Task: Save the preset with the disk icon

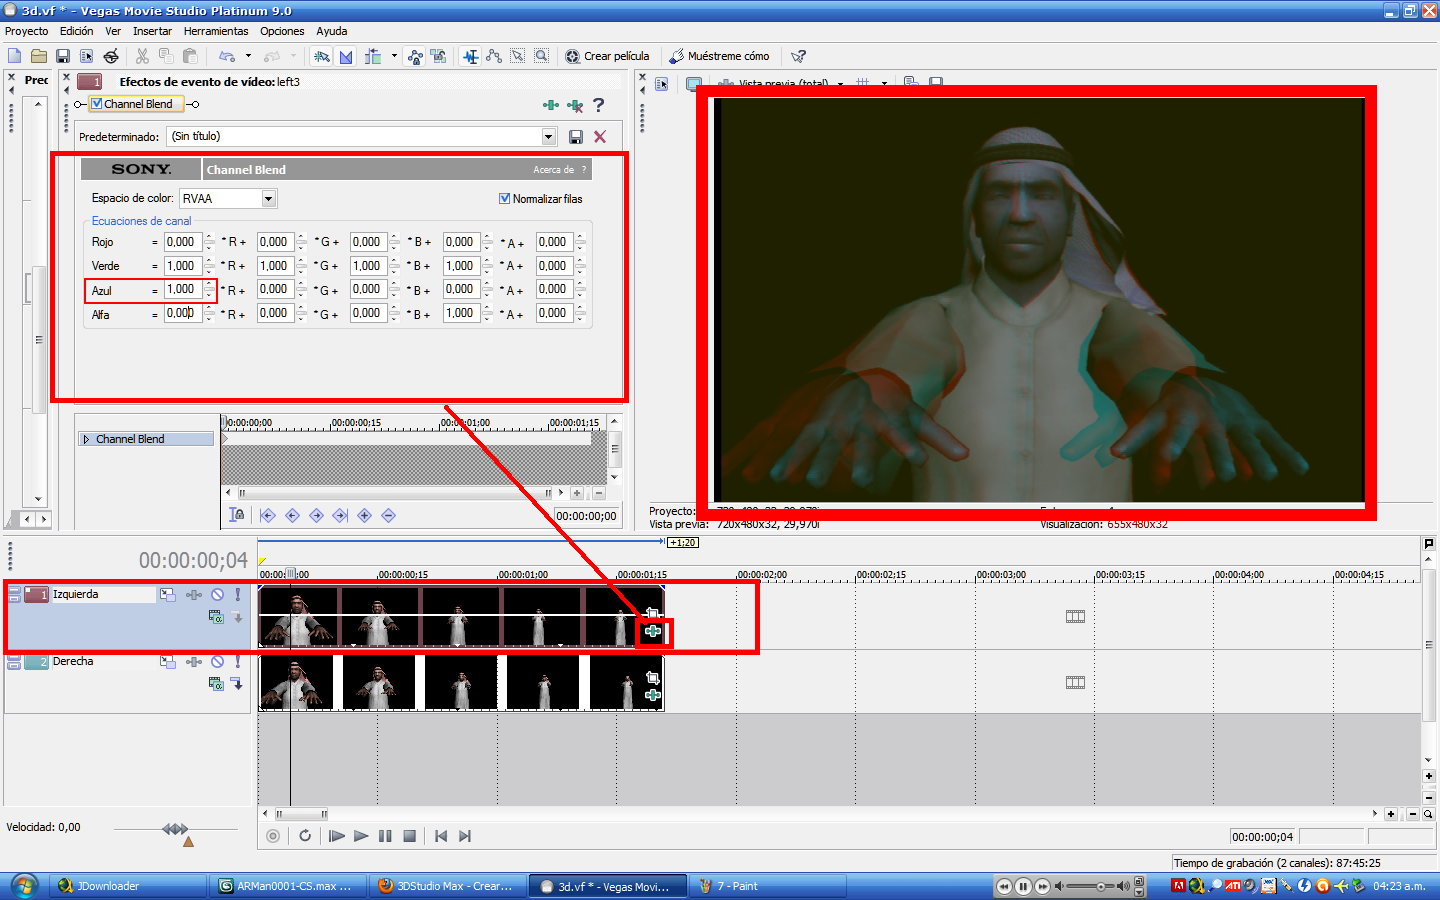Action: tap(576, 137)
